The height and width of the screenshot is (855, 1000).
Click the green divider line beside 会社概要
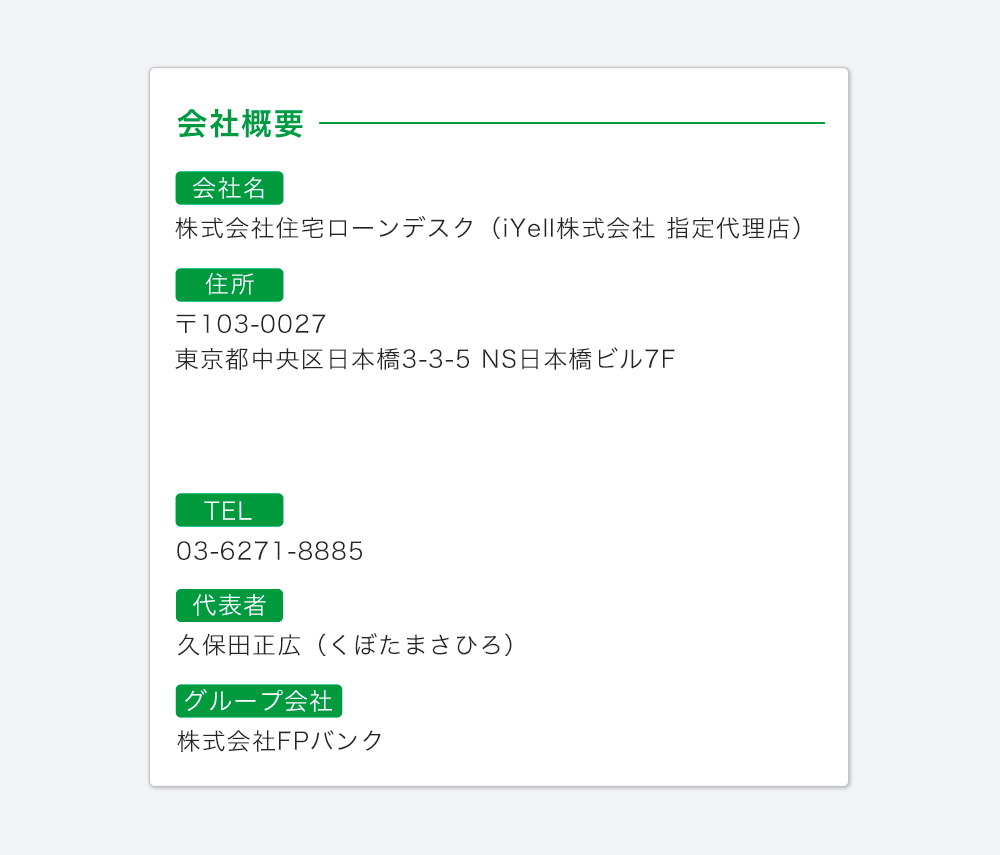pyautogui.click(x=571, y=123)
